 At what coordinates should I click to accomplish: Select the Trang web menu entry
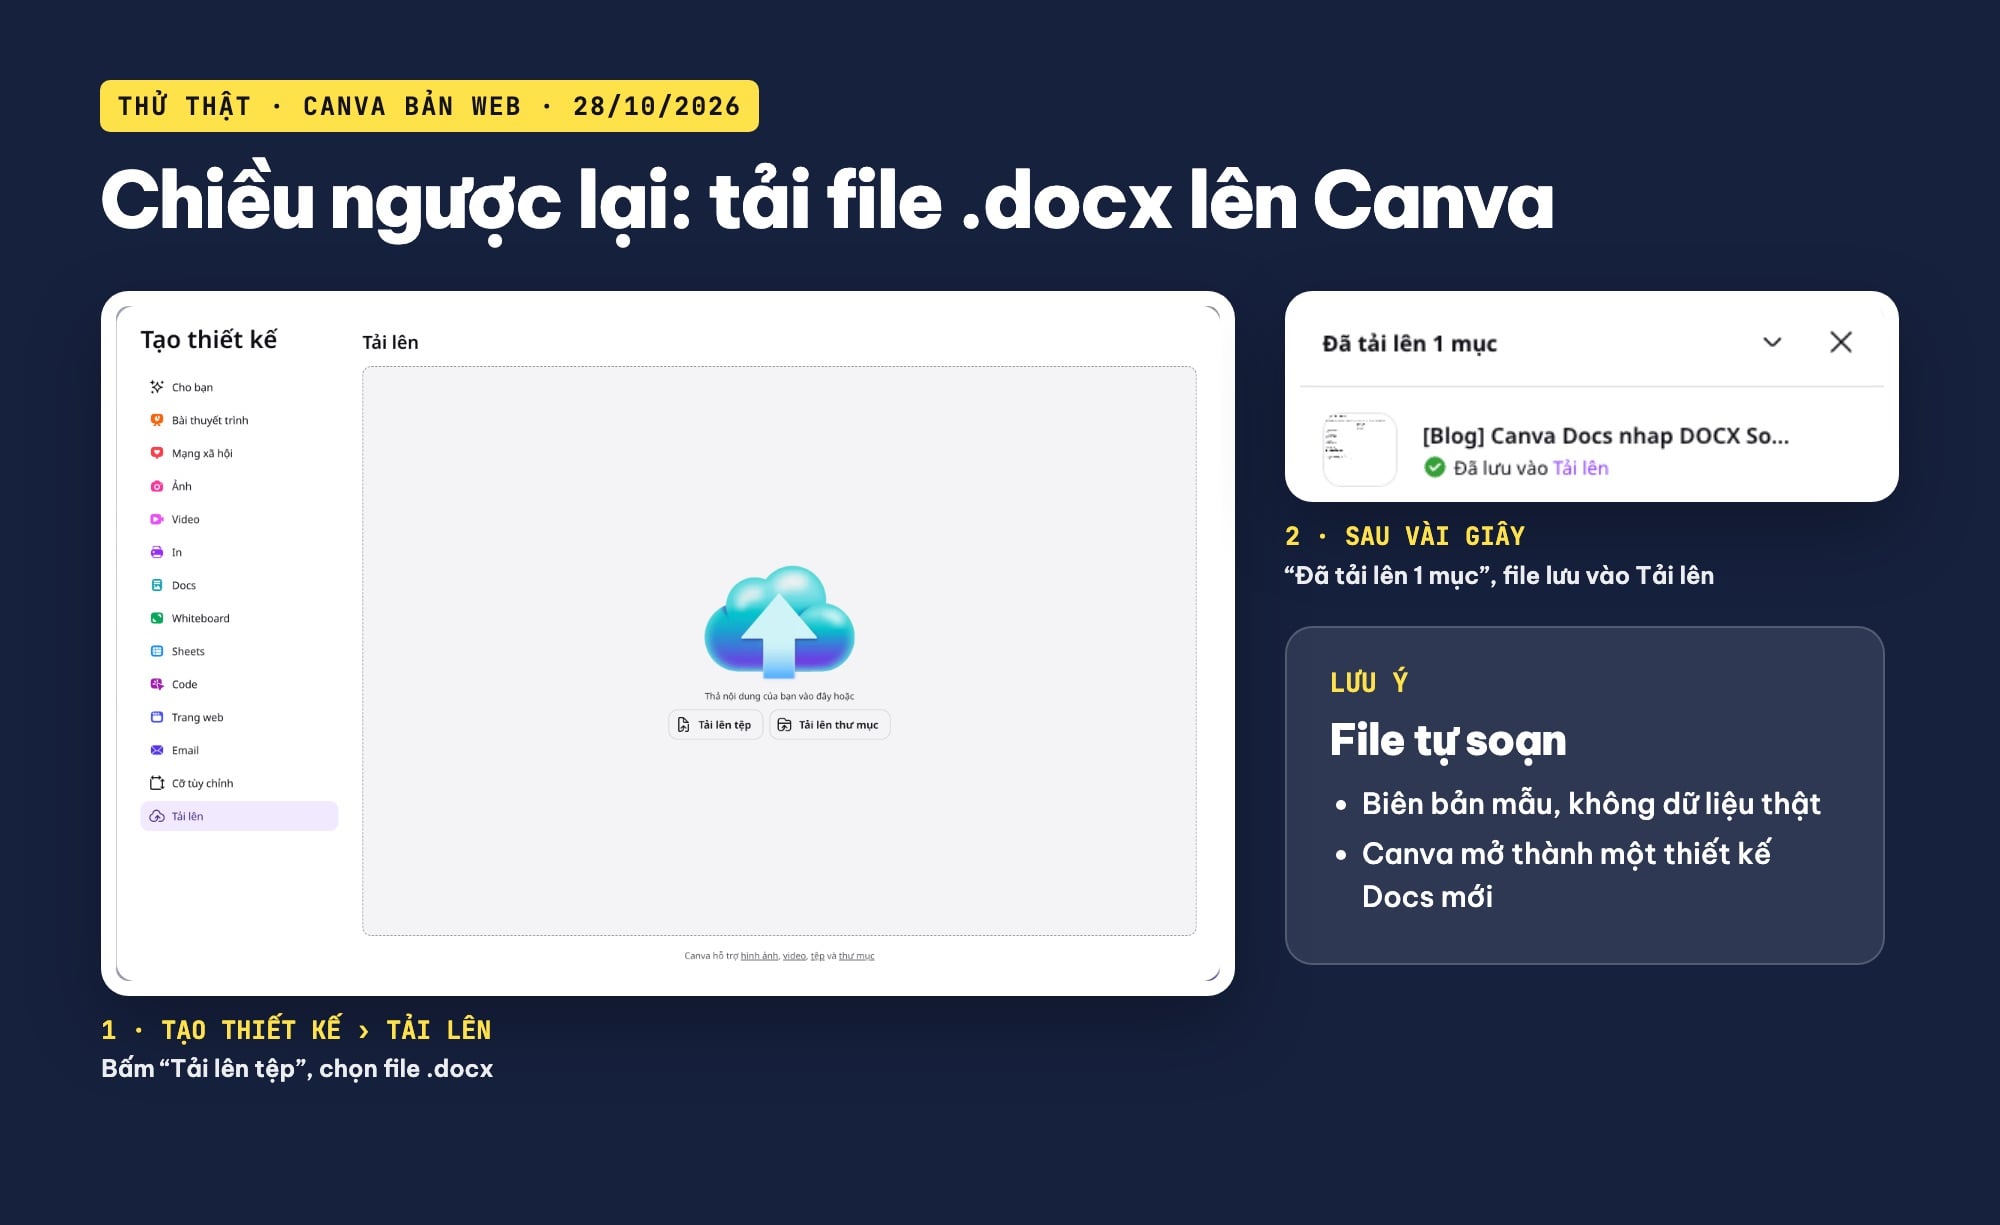pyautogui.click(x=239, y=717)
